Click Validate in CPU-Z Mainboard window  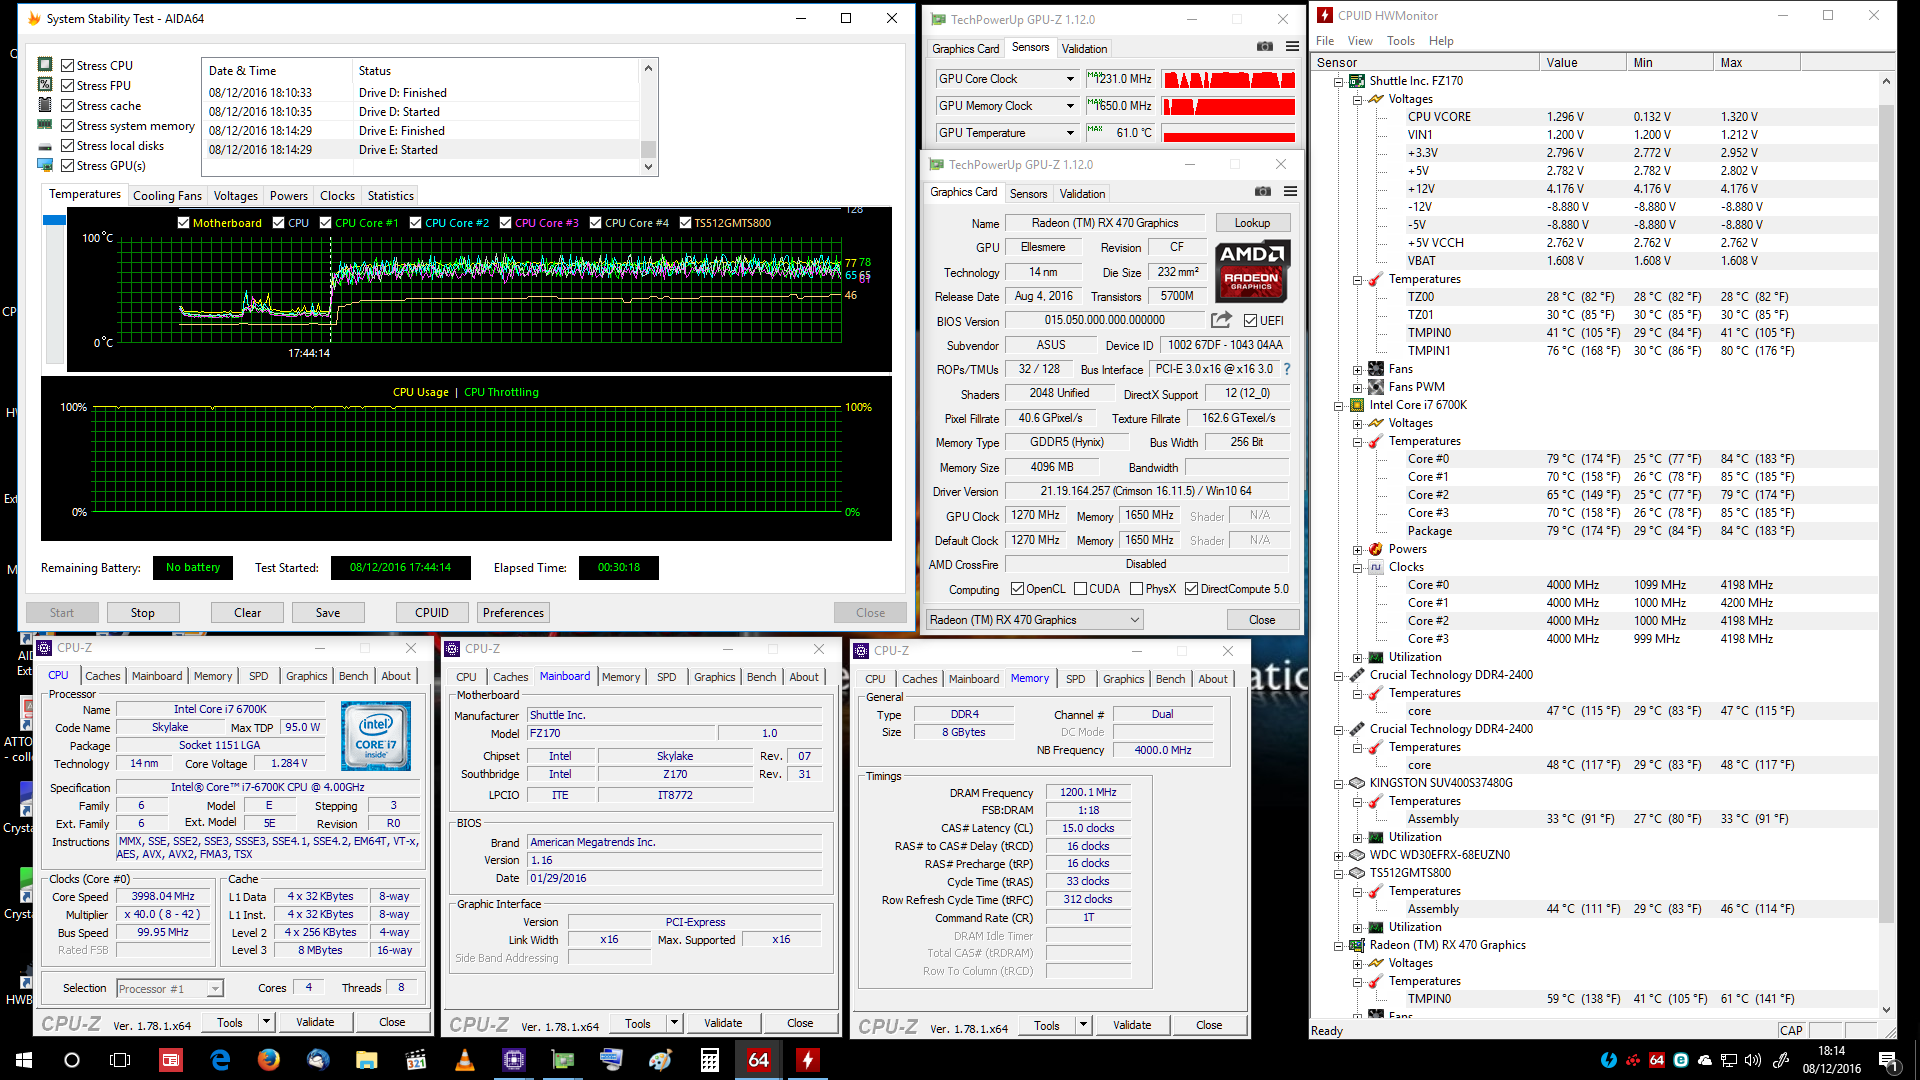pos(722,1023)
